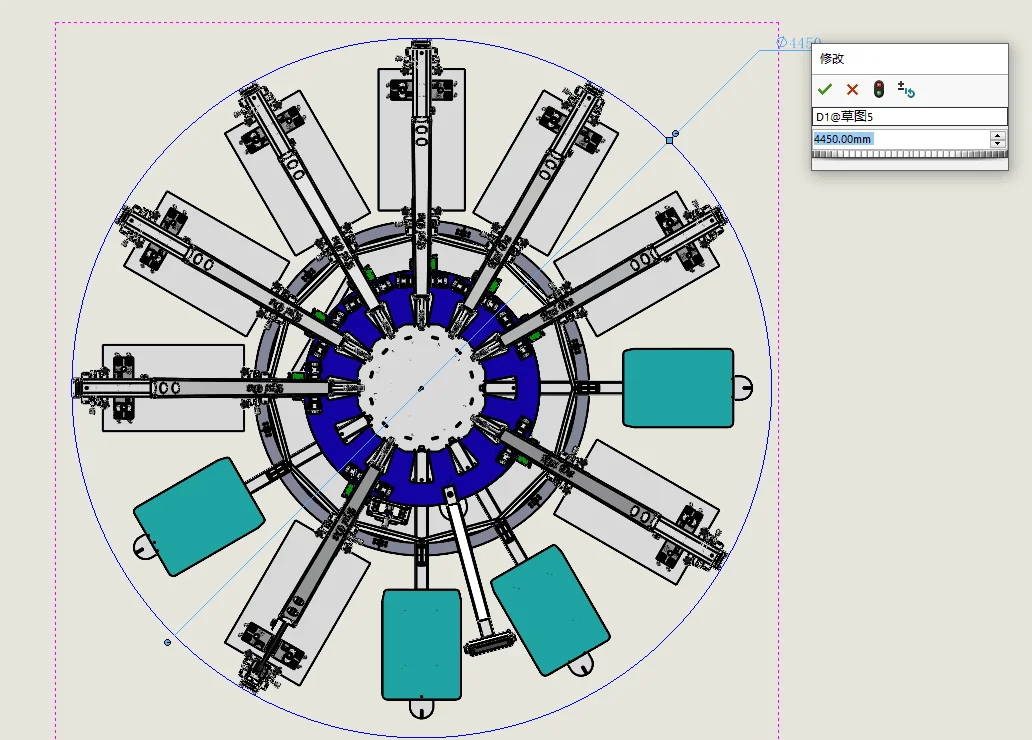Click the lower-left dimension leader endpoint

click(x=167, y=642)
